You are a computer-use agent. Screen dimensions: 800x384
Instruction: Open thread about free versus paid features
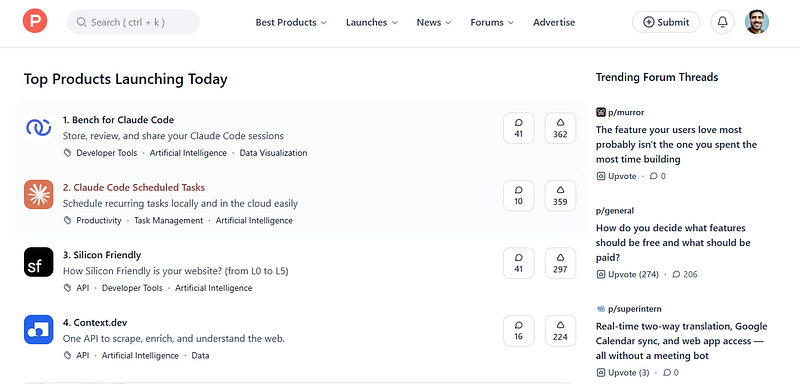tap(673, 243)
